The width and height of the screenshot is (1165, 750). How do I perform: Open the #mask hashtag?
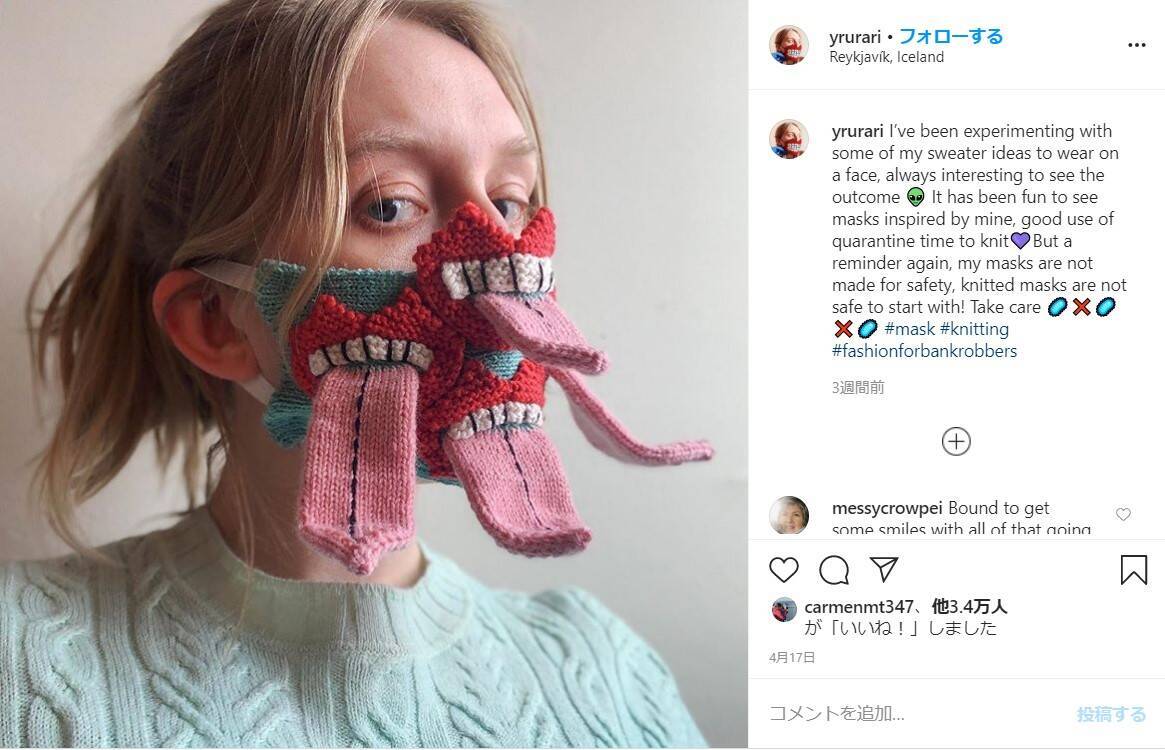(909, 329)
